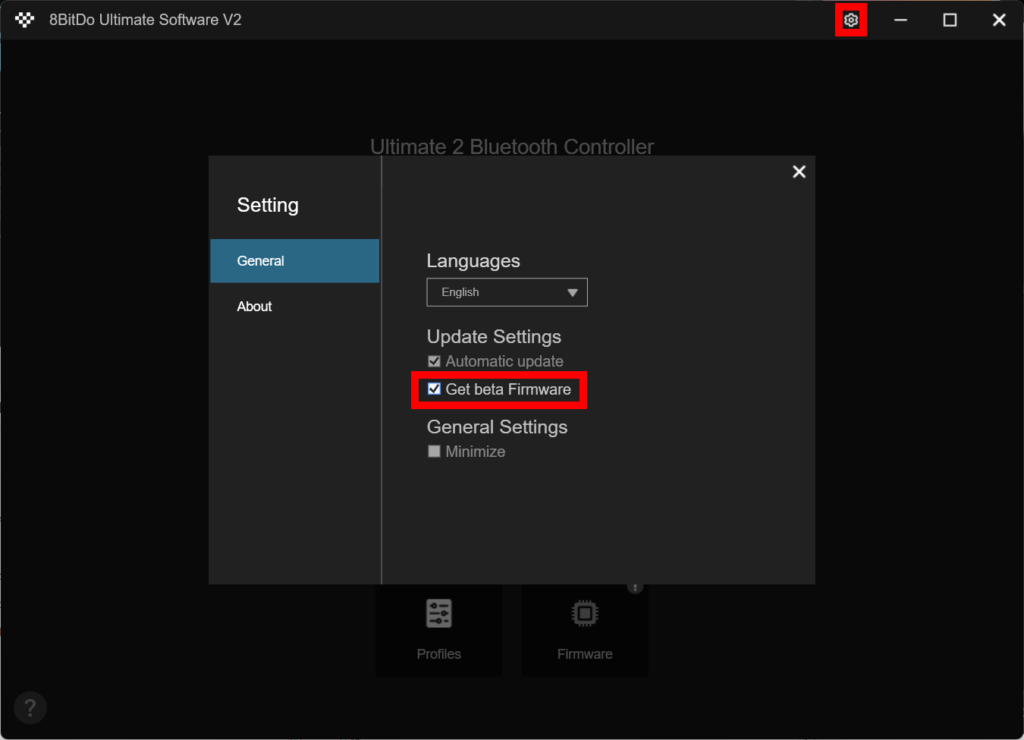Screen dimensions: 1024x740
Task: Open the Languages dropdown
Action: click(506, 292)
